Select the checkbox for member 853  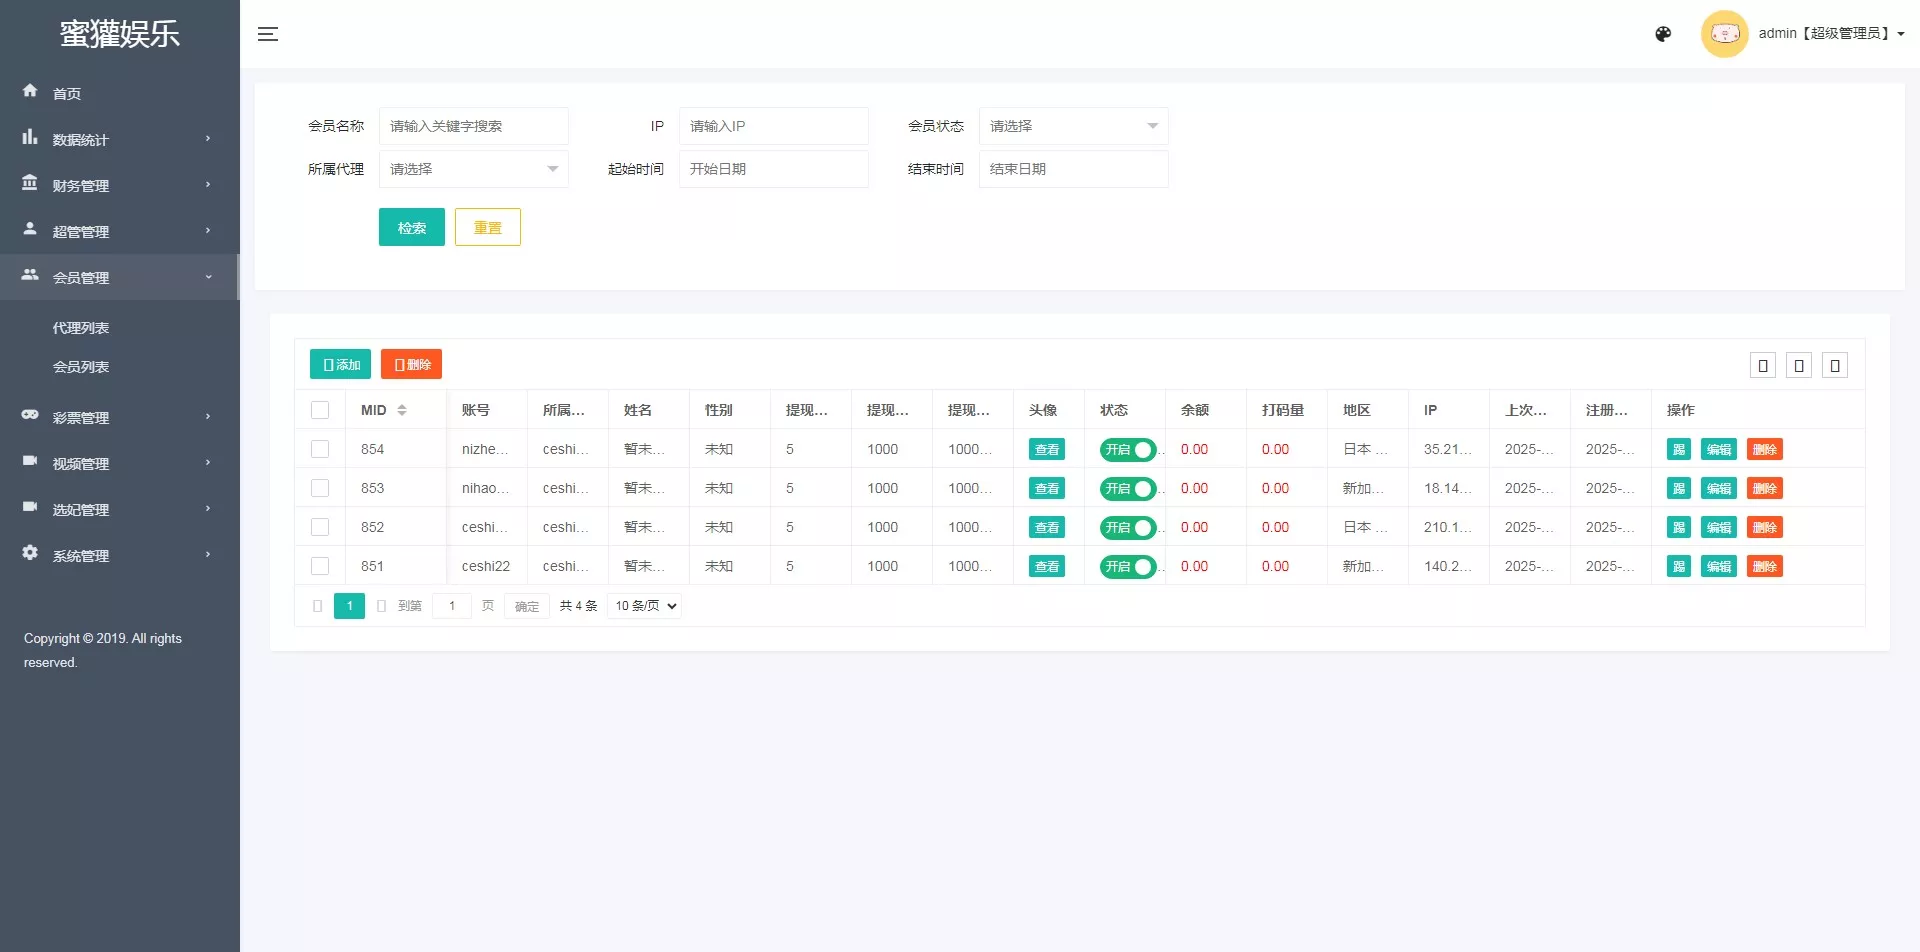[x=320, y=488]
